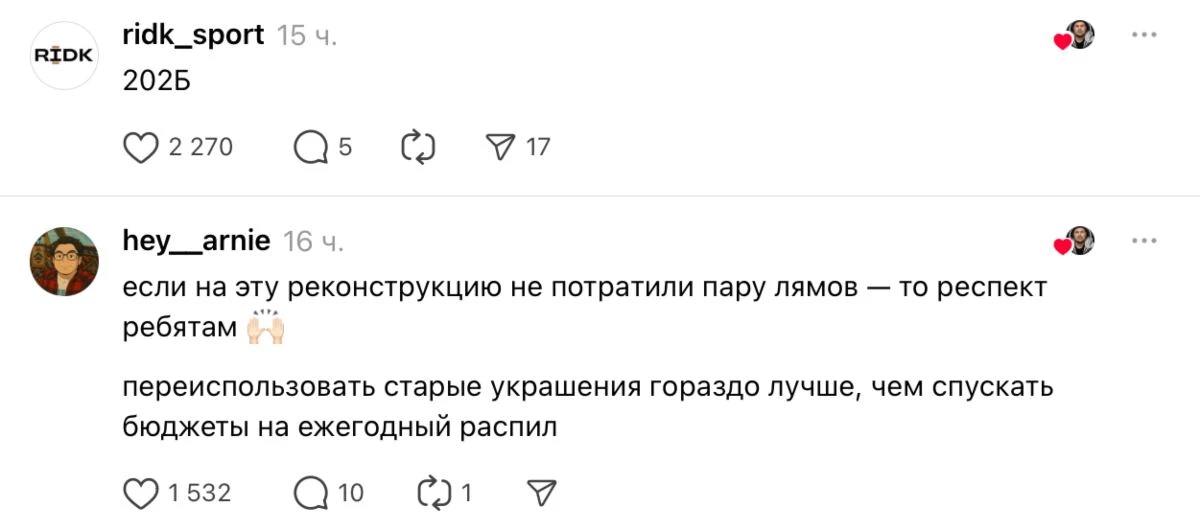Screen dimensions: 1200x530
Task: Repost the ridk_sport post
Action: [418, 148]
